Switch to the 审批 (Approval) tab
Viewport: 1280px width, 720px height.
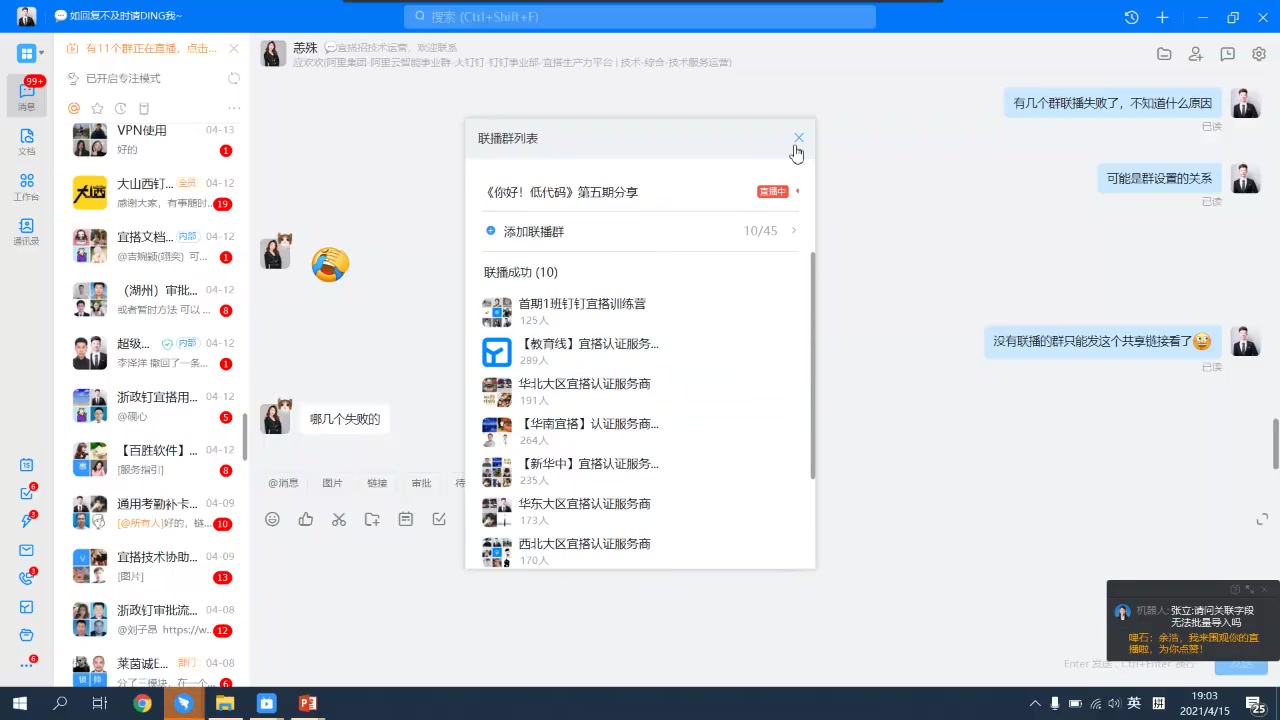421,482
